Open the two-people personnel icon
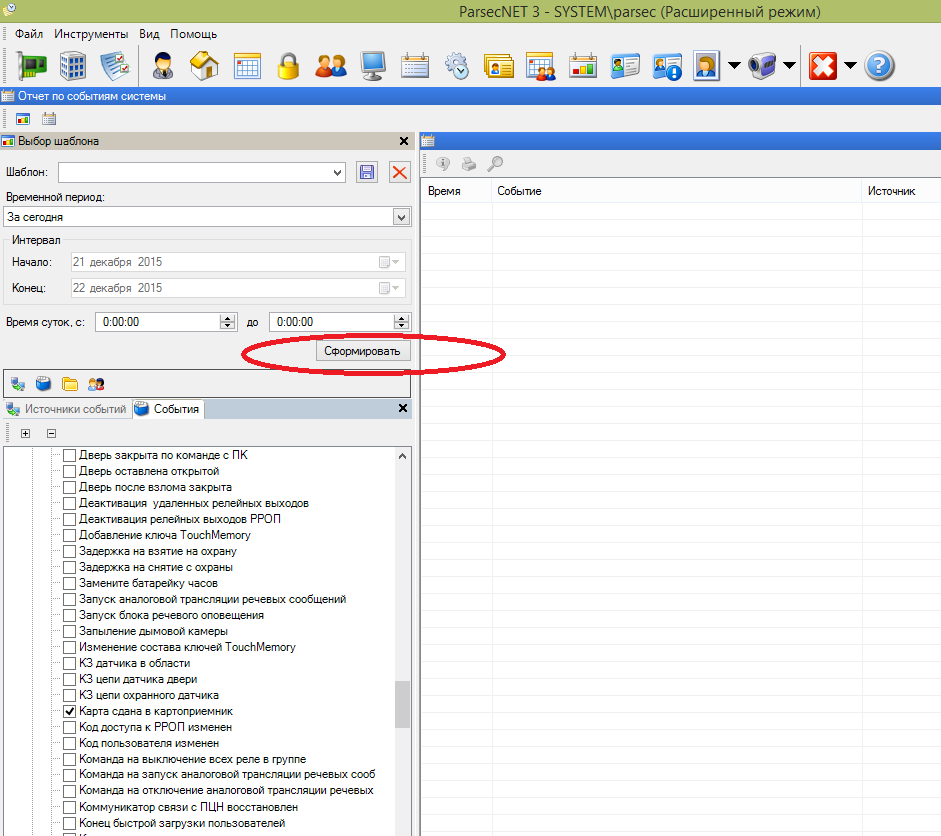941x836 pixels. coord(331,65)
